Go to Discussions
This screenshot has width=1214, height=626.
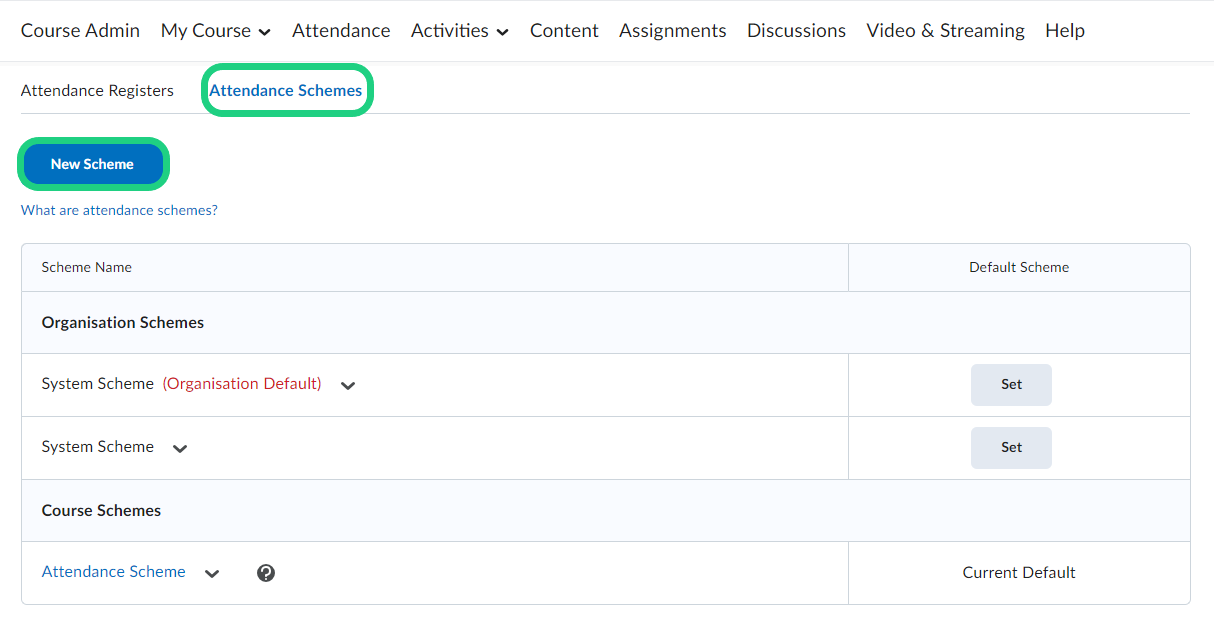click(796, 31)
